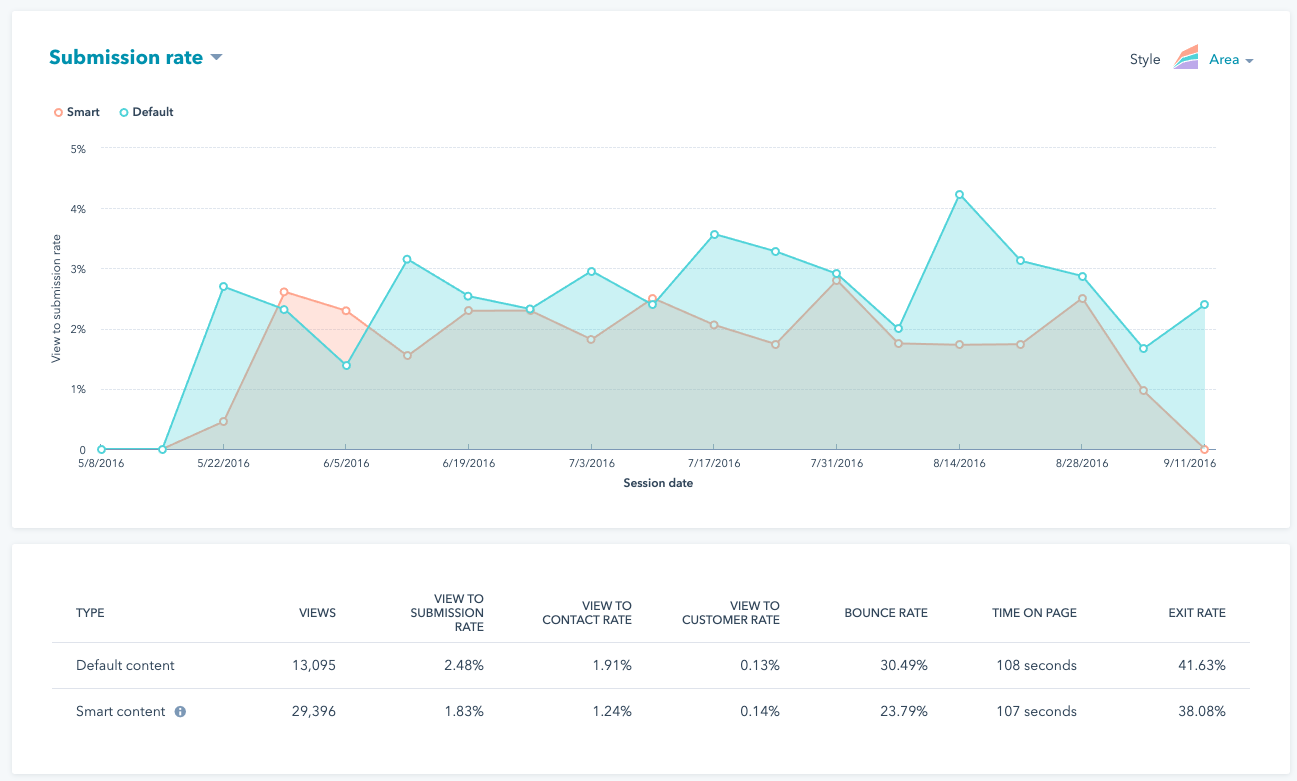Click the 108 seconds time value
The height and width of the screenshot is (781, 1297).
[x=1037, y=665]
